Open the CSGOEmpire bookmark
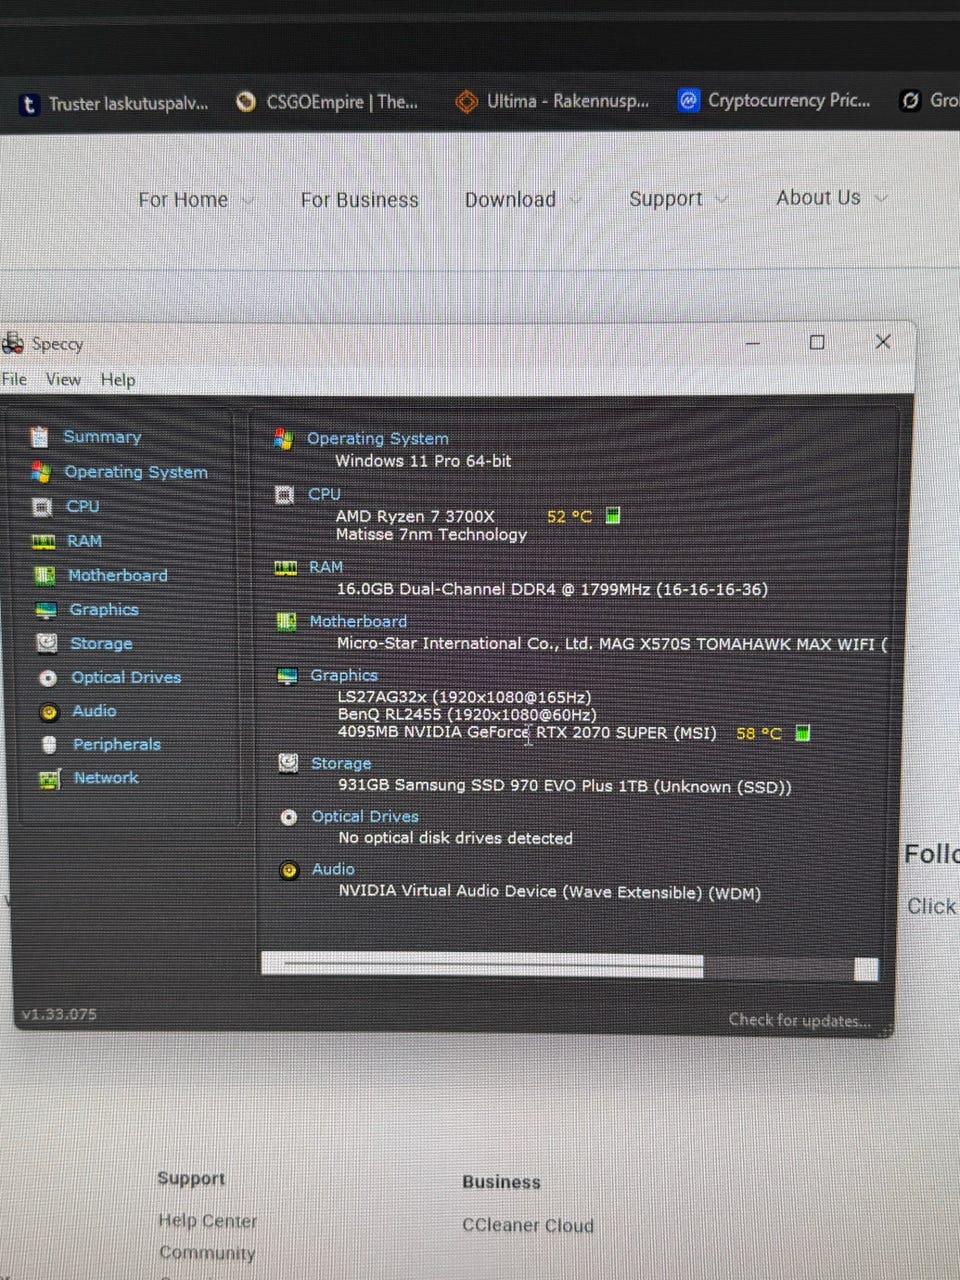Screen dimensions: 960x1280 pos(327,102)
